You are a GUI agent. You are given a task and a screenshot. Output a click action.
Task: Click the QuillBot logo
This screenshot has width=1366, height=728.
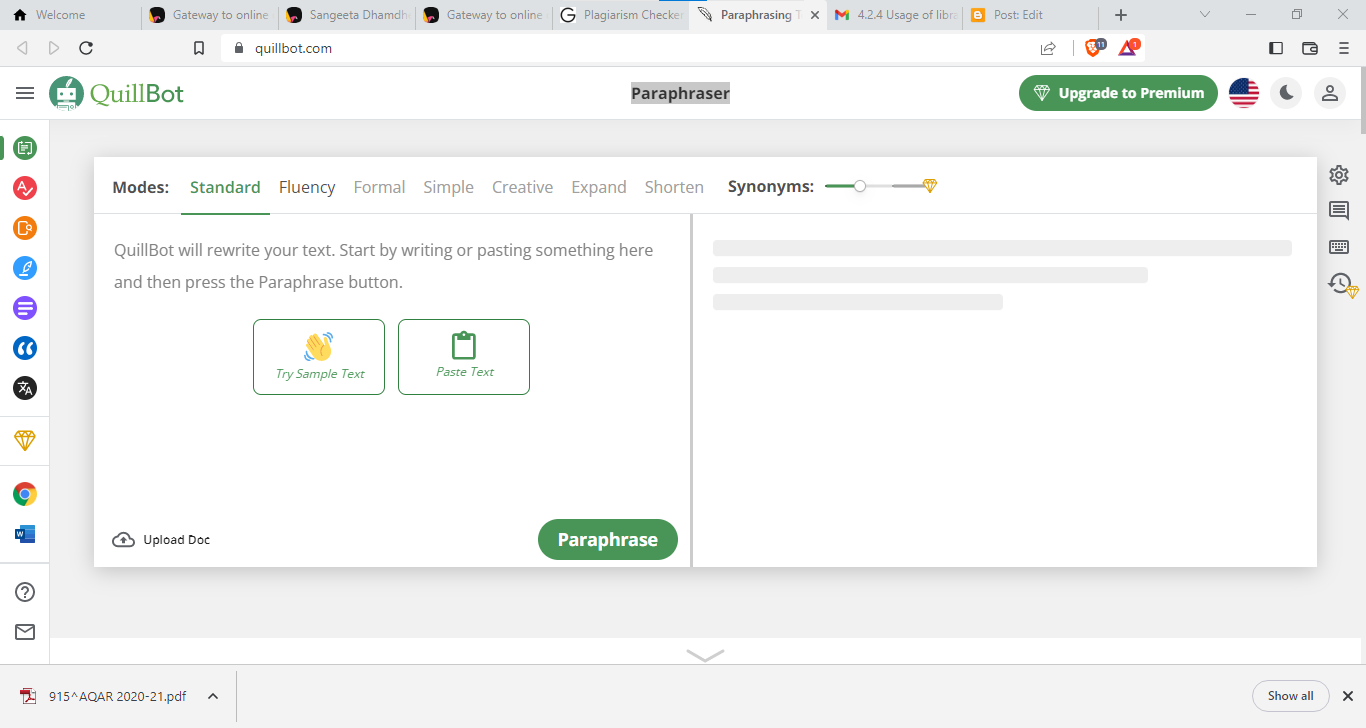click(117, 93)
